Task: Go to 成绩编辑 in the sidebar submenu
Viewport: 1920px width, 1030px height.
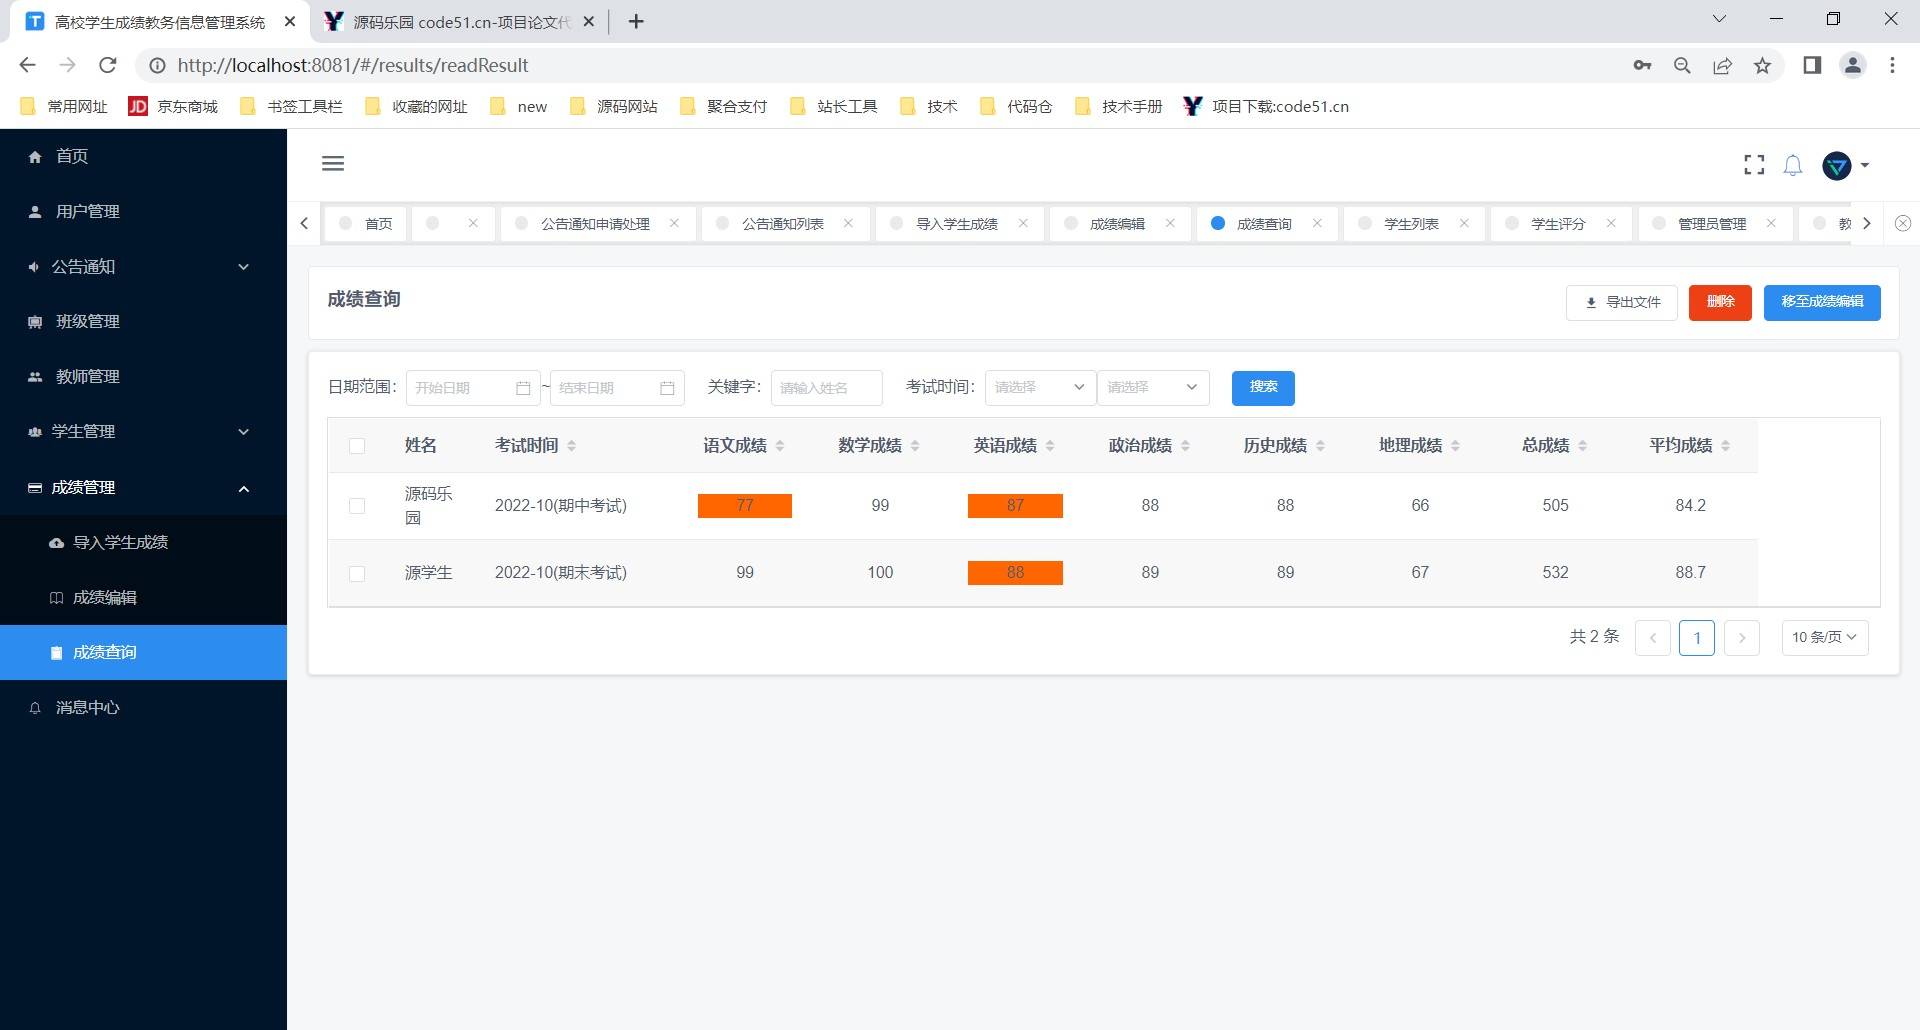Action: (143, 598)
